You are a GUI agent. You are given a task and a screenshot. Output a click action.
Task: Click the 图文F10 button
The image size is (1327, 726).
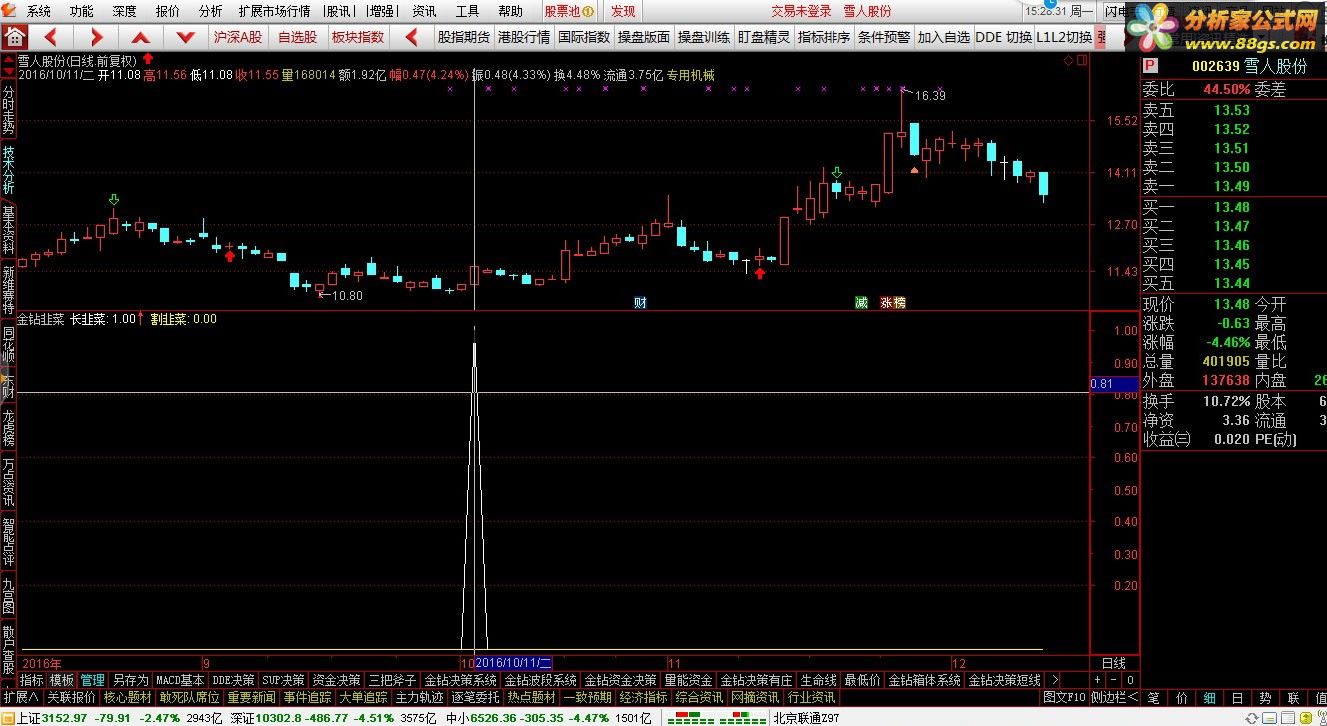coord(1064,697)
